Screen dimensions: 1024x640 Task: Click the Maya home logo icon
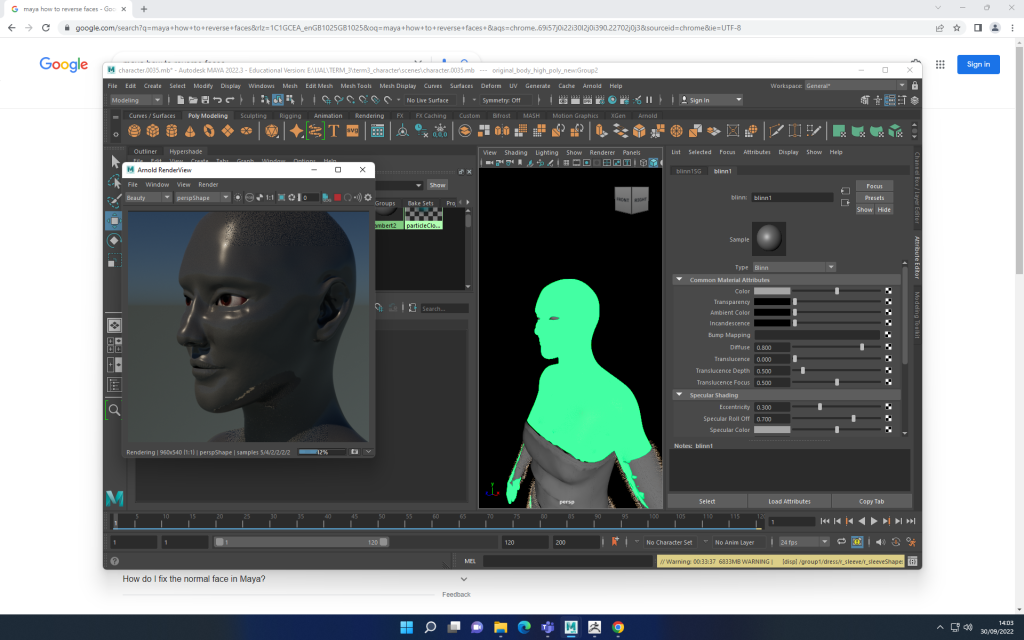tap(114, 498)
